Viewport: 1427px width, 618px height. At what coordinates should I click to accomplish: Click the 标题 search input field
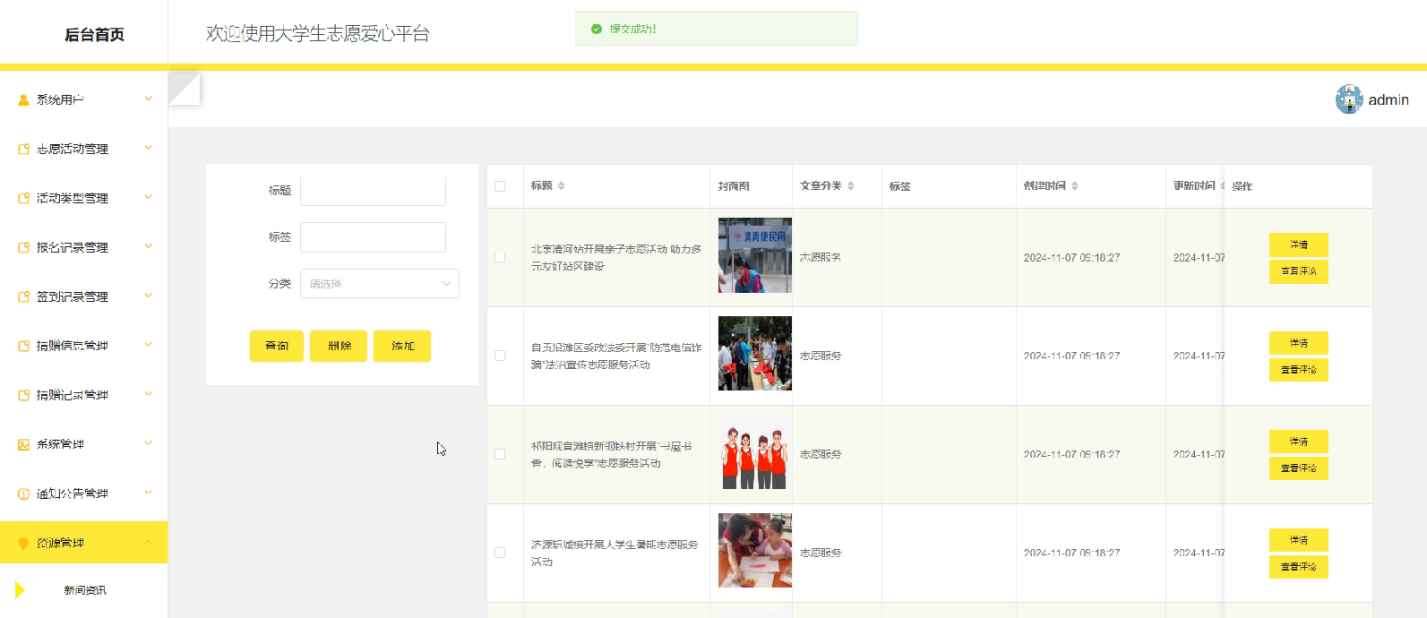[x=373, y=190]
